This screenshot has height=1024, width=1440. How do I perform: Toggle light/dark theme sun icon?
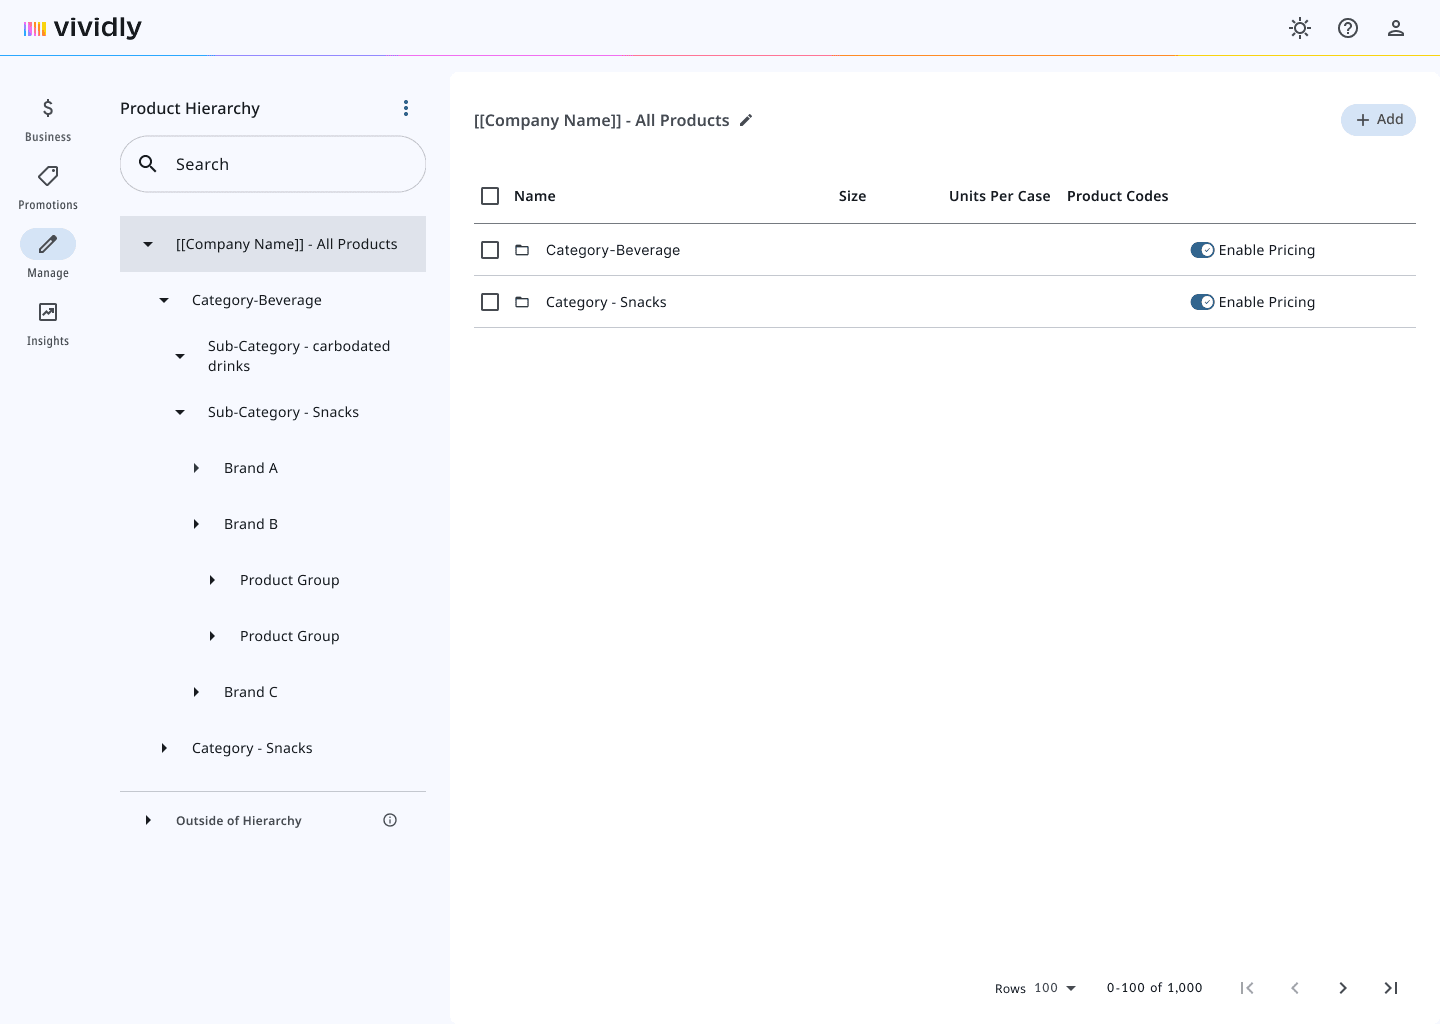click(1300, 28)
